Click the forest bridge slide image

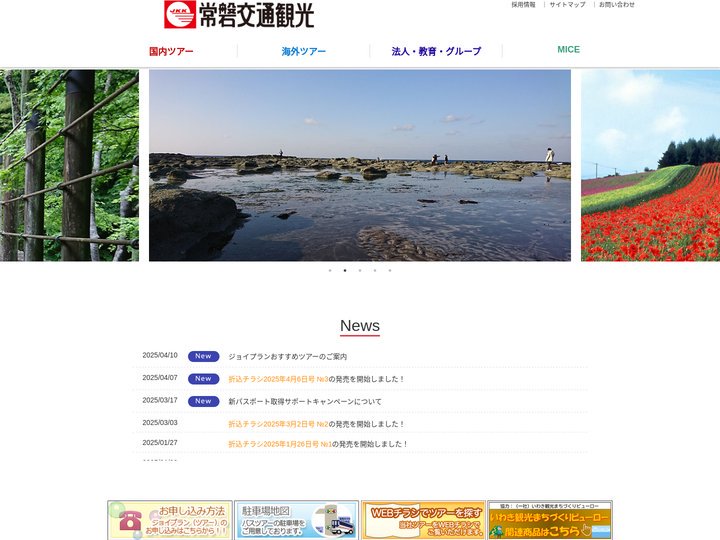(x=69, y=165)
